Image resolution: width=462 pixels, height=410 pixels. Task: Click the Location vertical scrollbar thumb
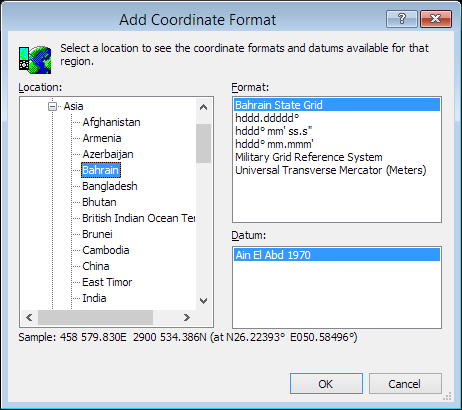pyautogui.click(x=203, y=143)
